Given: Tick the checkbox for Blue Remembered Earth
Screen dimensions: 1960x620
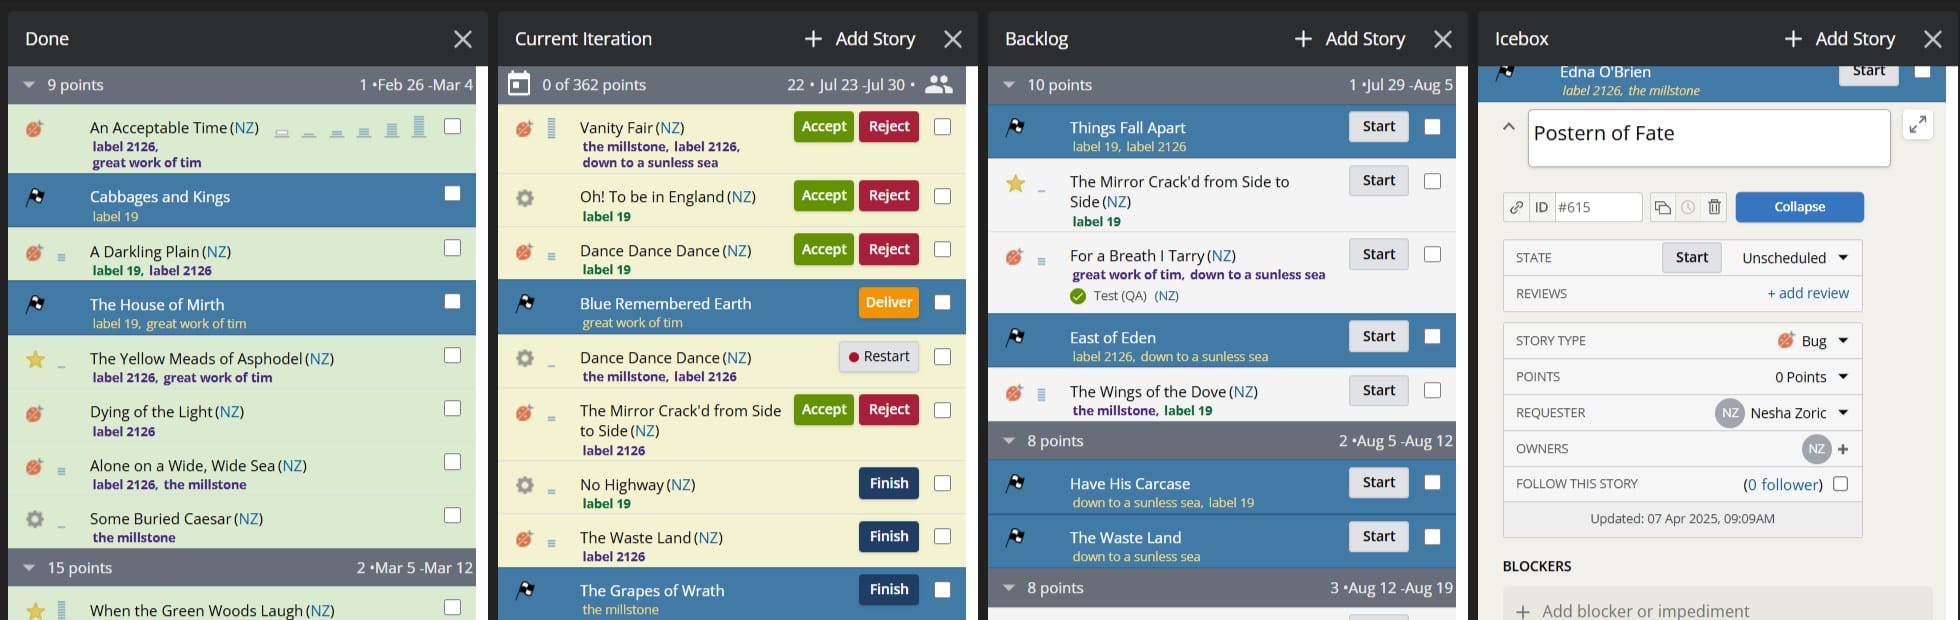Looking at the screenshot, I should pos(942,302).
